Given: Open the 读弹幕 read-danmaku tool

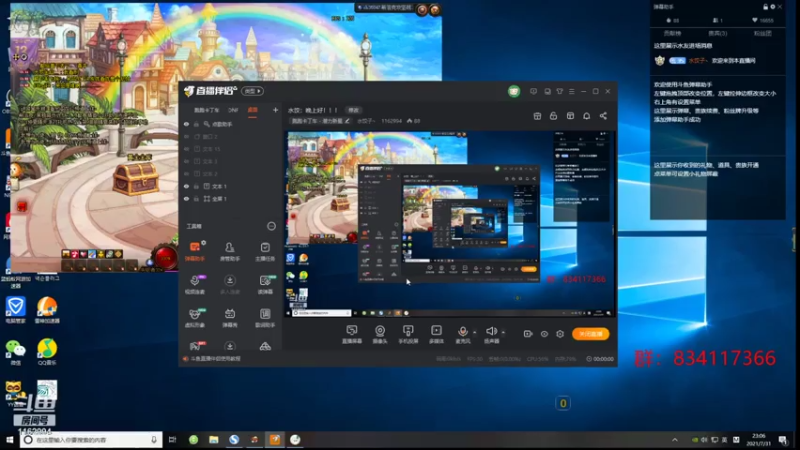Looking at the screenshot, I should tap(265, 284).
